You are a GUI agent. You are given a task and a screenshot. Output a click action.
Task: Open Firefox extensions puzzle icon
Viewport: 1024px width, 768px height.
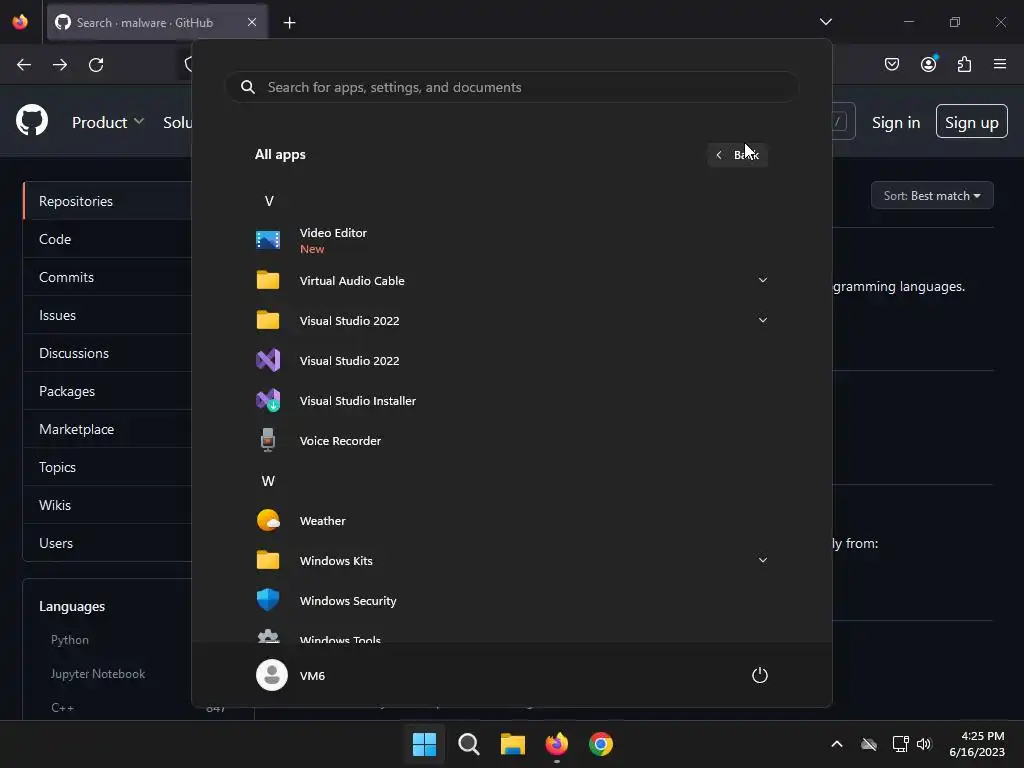(x=964, y=64)
